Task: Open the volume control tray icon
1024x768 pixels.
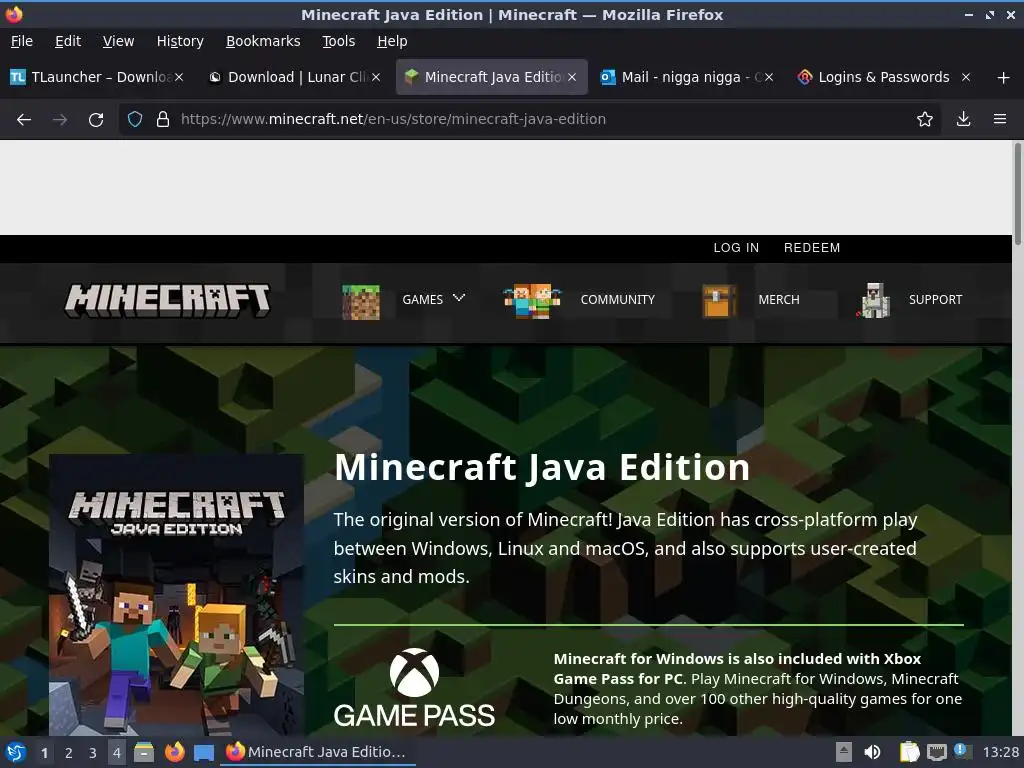Action: coord(872,752)
